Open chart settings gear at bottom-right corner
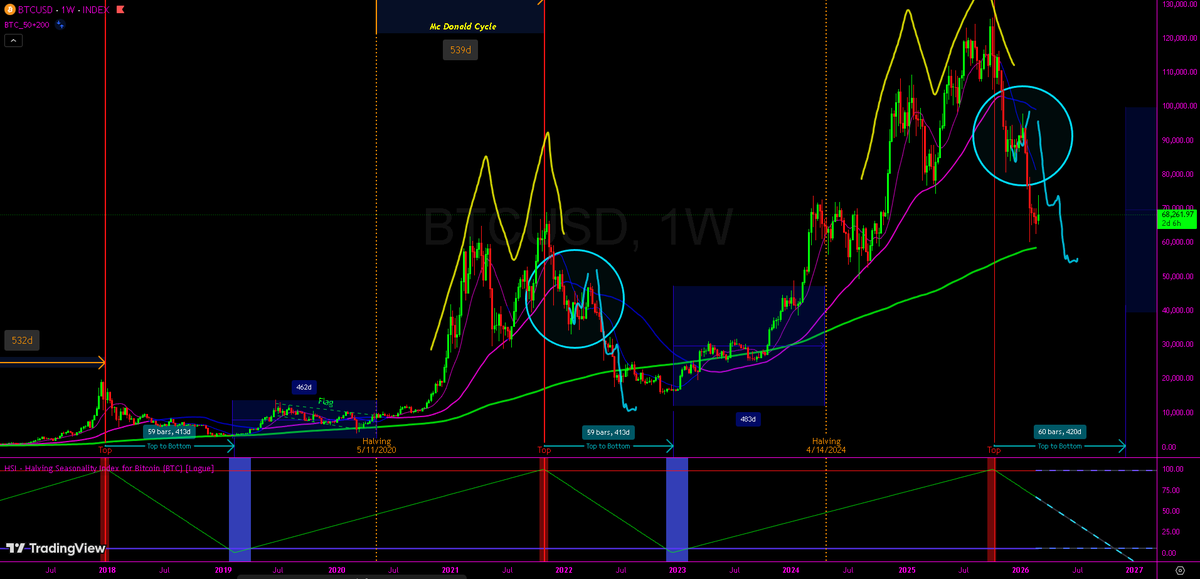The image size is (1200, 579). pos(1181,570)
